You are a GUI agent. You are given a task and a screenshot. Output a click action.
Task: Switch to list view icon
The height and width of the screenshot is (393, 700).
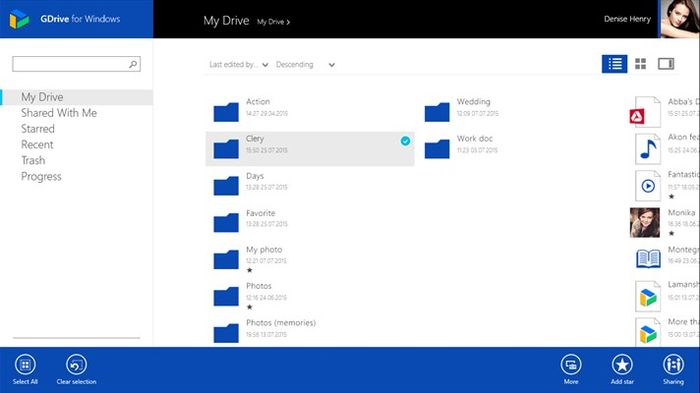614,64
